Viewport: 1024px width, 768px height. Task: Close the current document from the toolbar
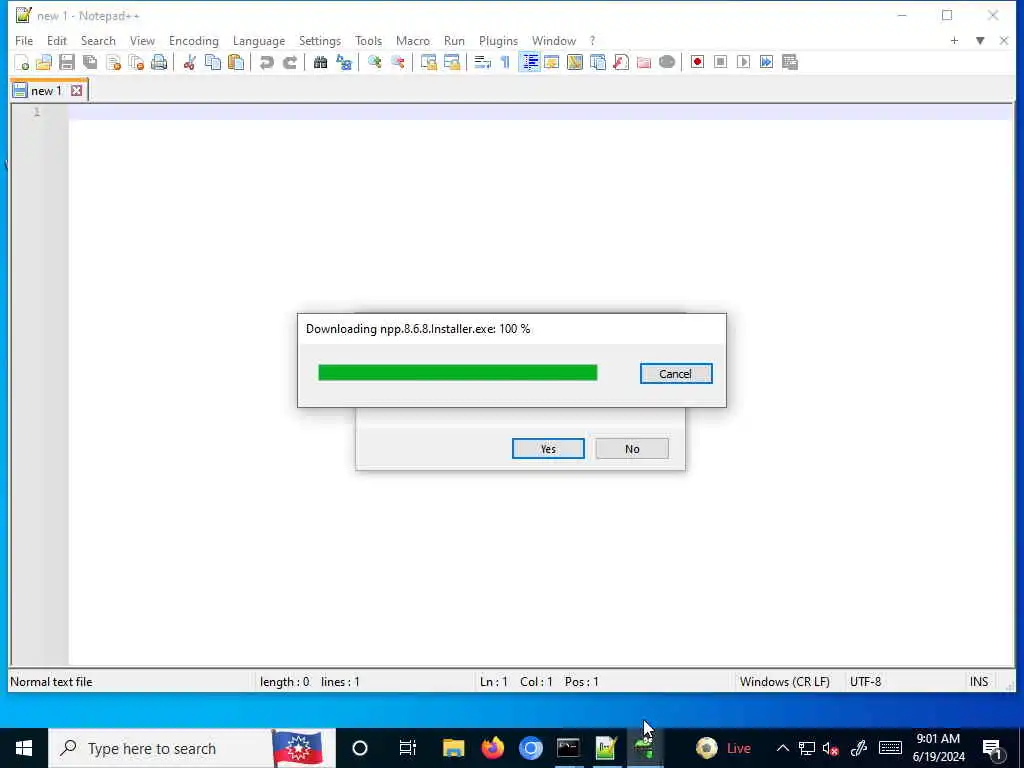pyautogui.click(x=113, y=62)
